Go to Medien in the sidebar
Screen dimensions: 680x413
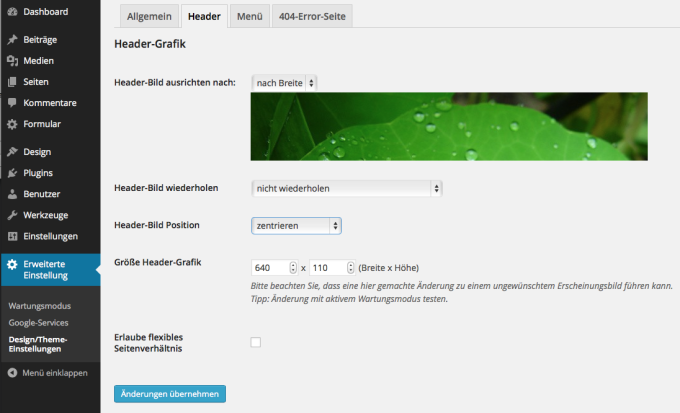point(39,61)
